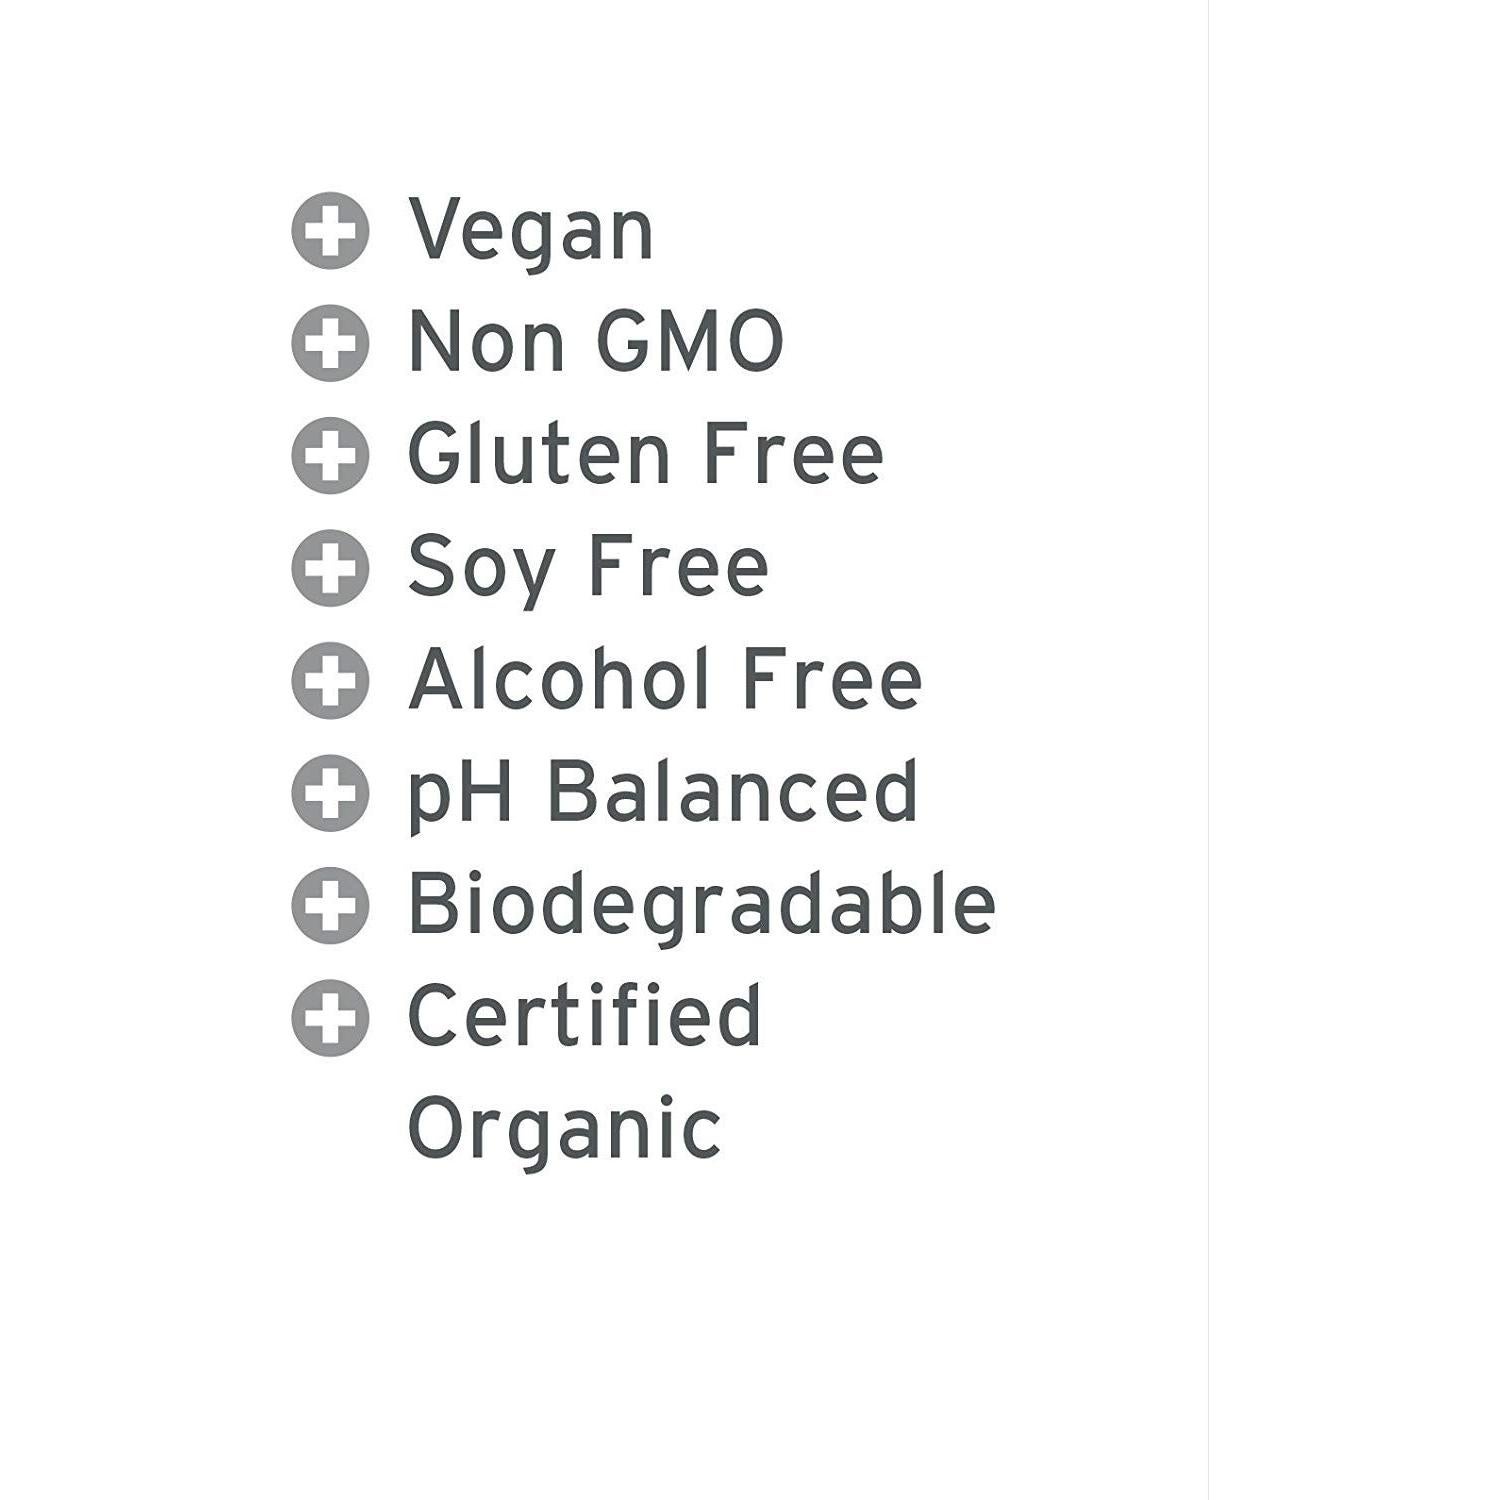
Task: Select the Non GMO text label
Action: coord(595,343)
